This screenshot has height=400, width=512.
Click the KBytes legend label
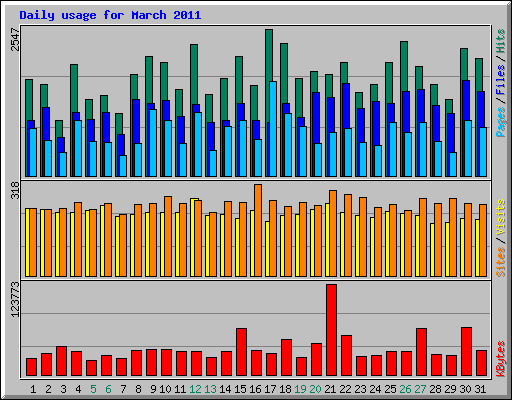501,359
